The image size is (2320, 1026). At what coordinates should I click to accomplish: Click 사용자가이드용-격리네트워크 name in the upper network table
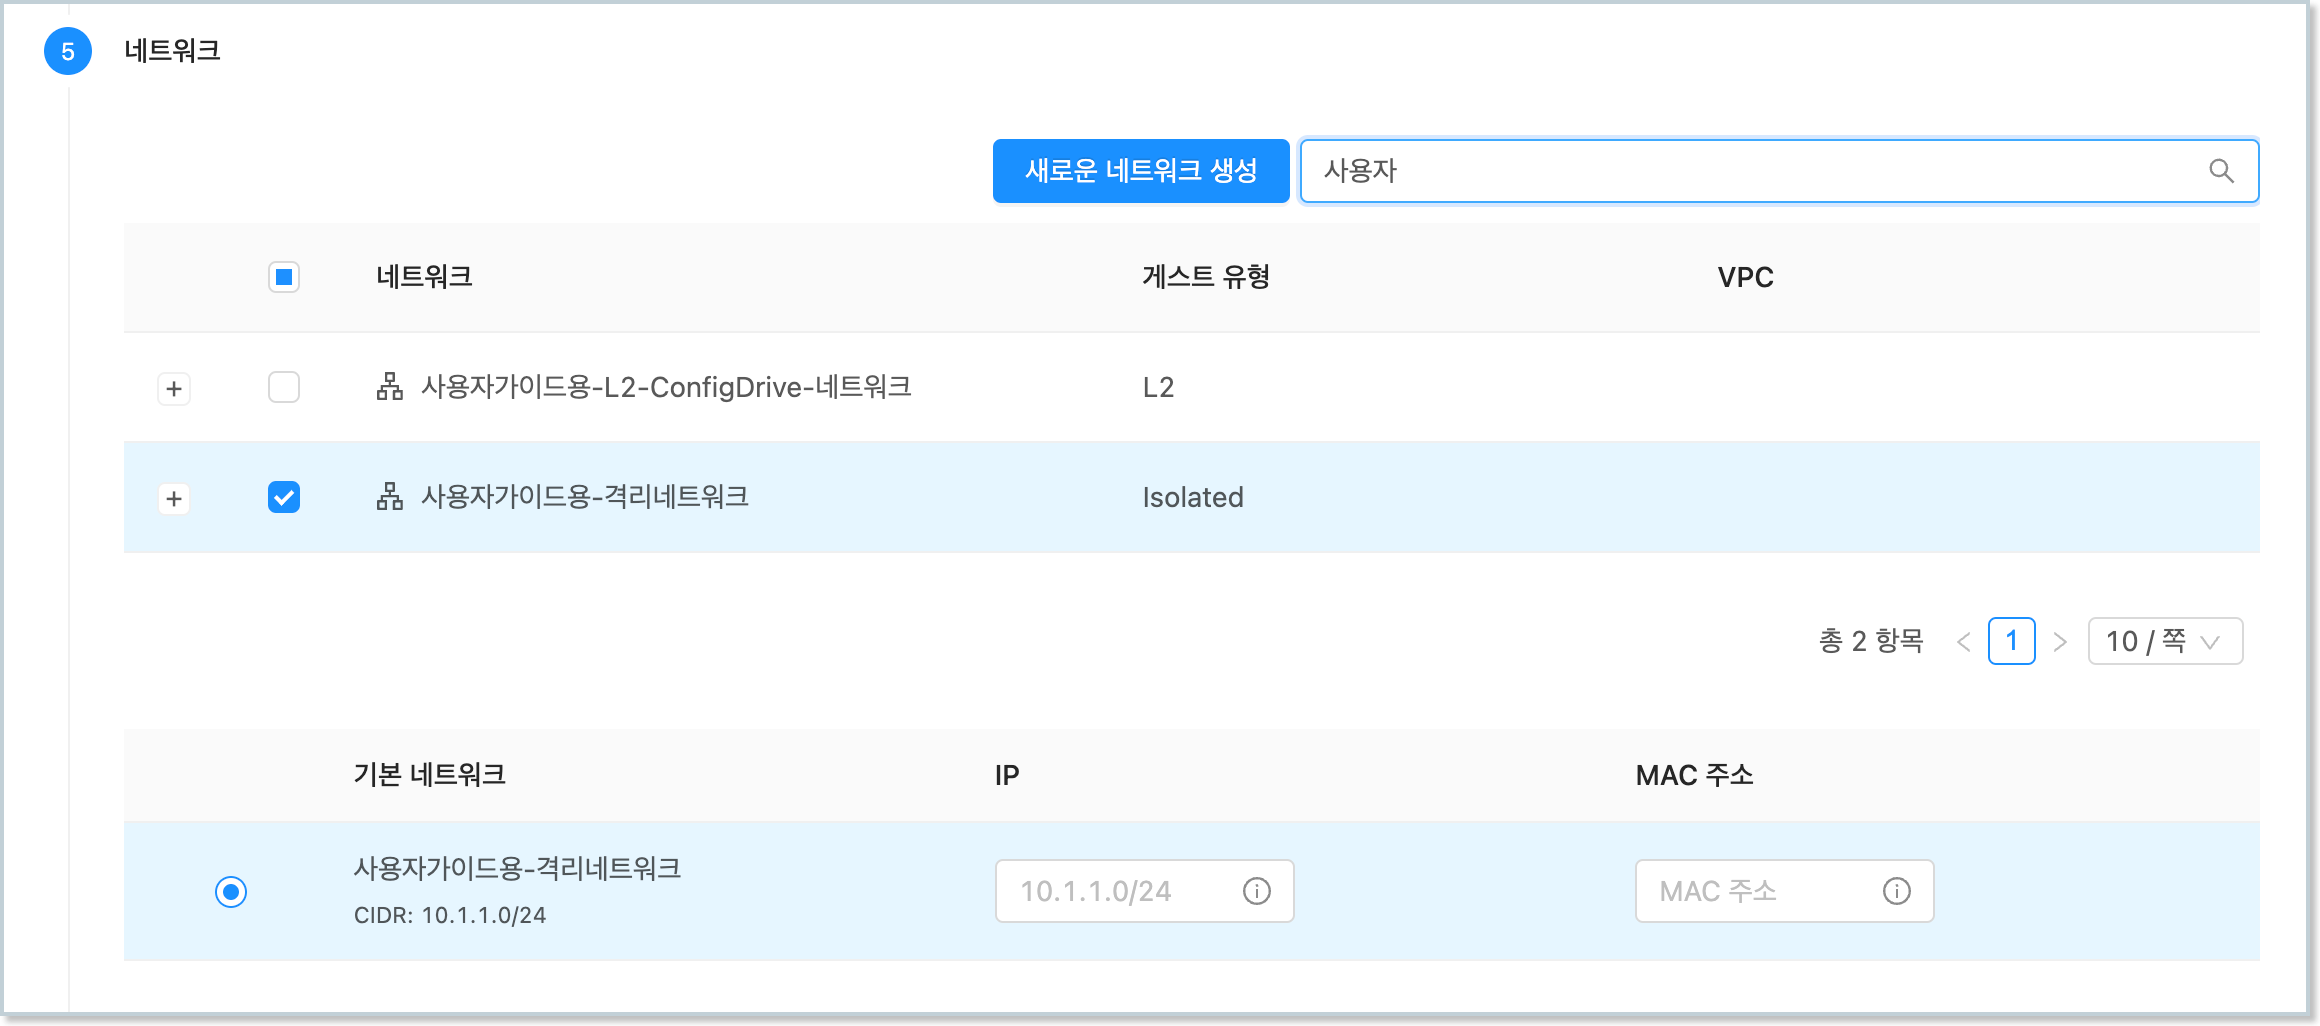pos(585,497)
